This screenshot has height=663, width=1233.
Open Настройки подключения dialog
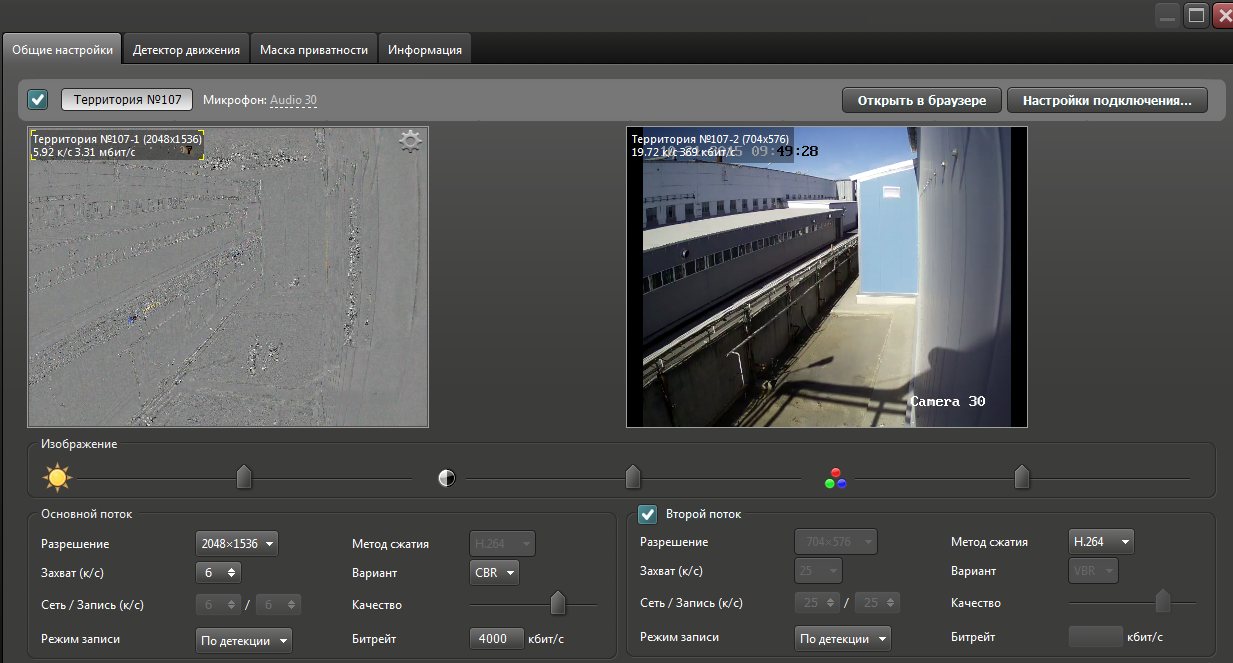click(1107, 100)
